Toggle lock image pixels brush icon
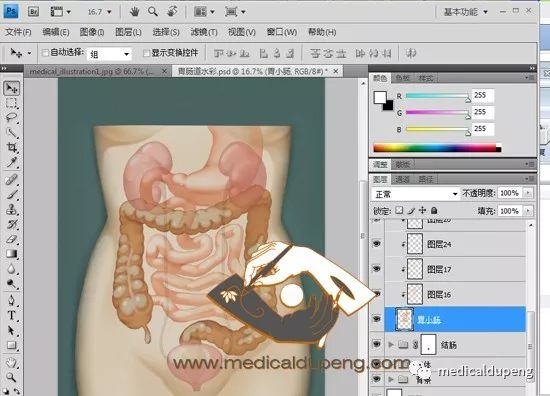Image resolution: width=550 pixels, height=396 pixels. pyautogui.click(x=411, y=211)
